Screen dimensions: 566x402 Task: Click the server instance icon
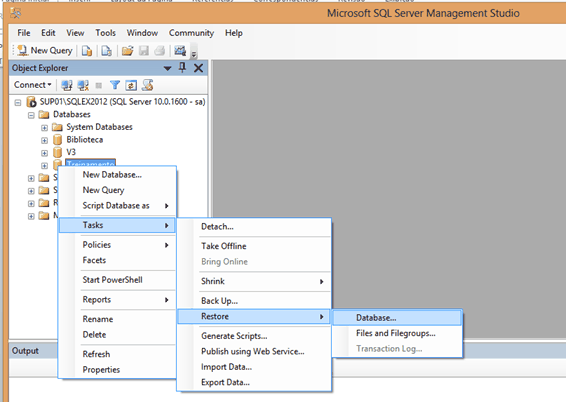coord(31,102)
